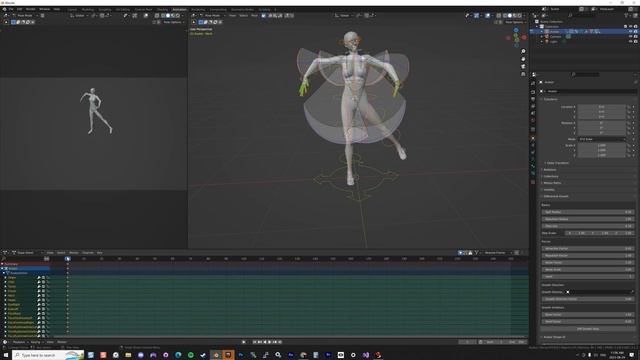
Task: Hide the Camera in the outliner viewport
Action: click(630, 36)
